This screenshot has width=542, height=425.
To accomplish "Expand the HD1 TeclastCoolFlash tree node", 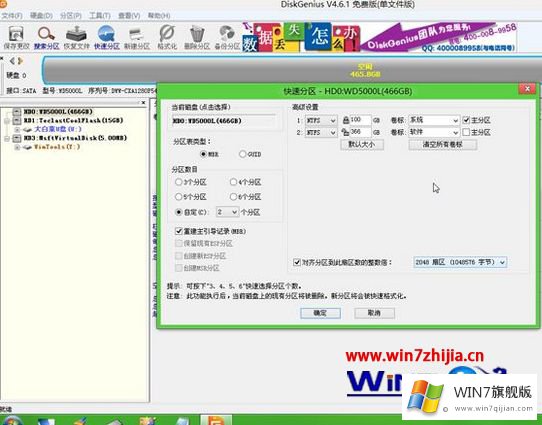I will tap(7, 121).
